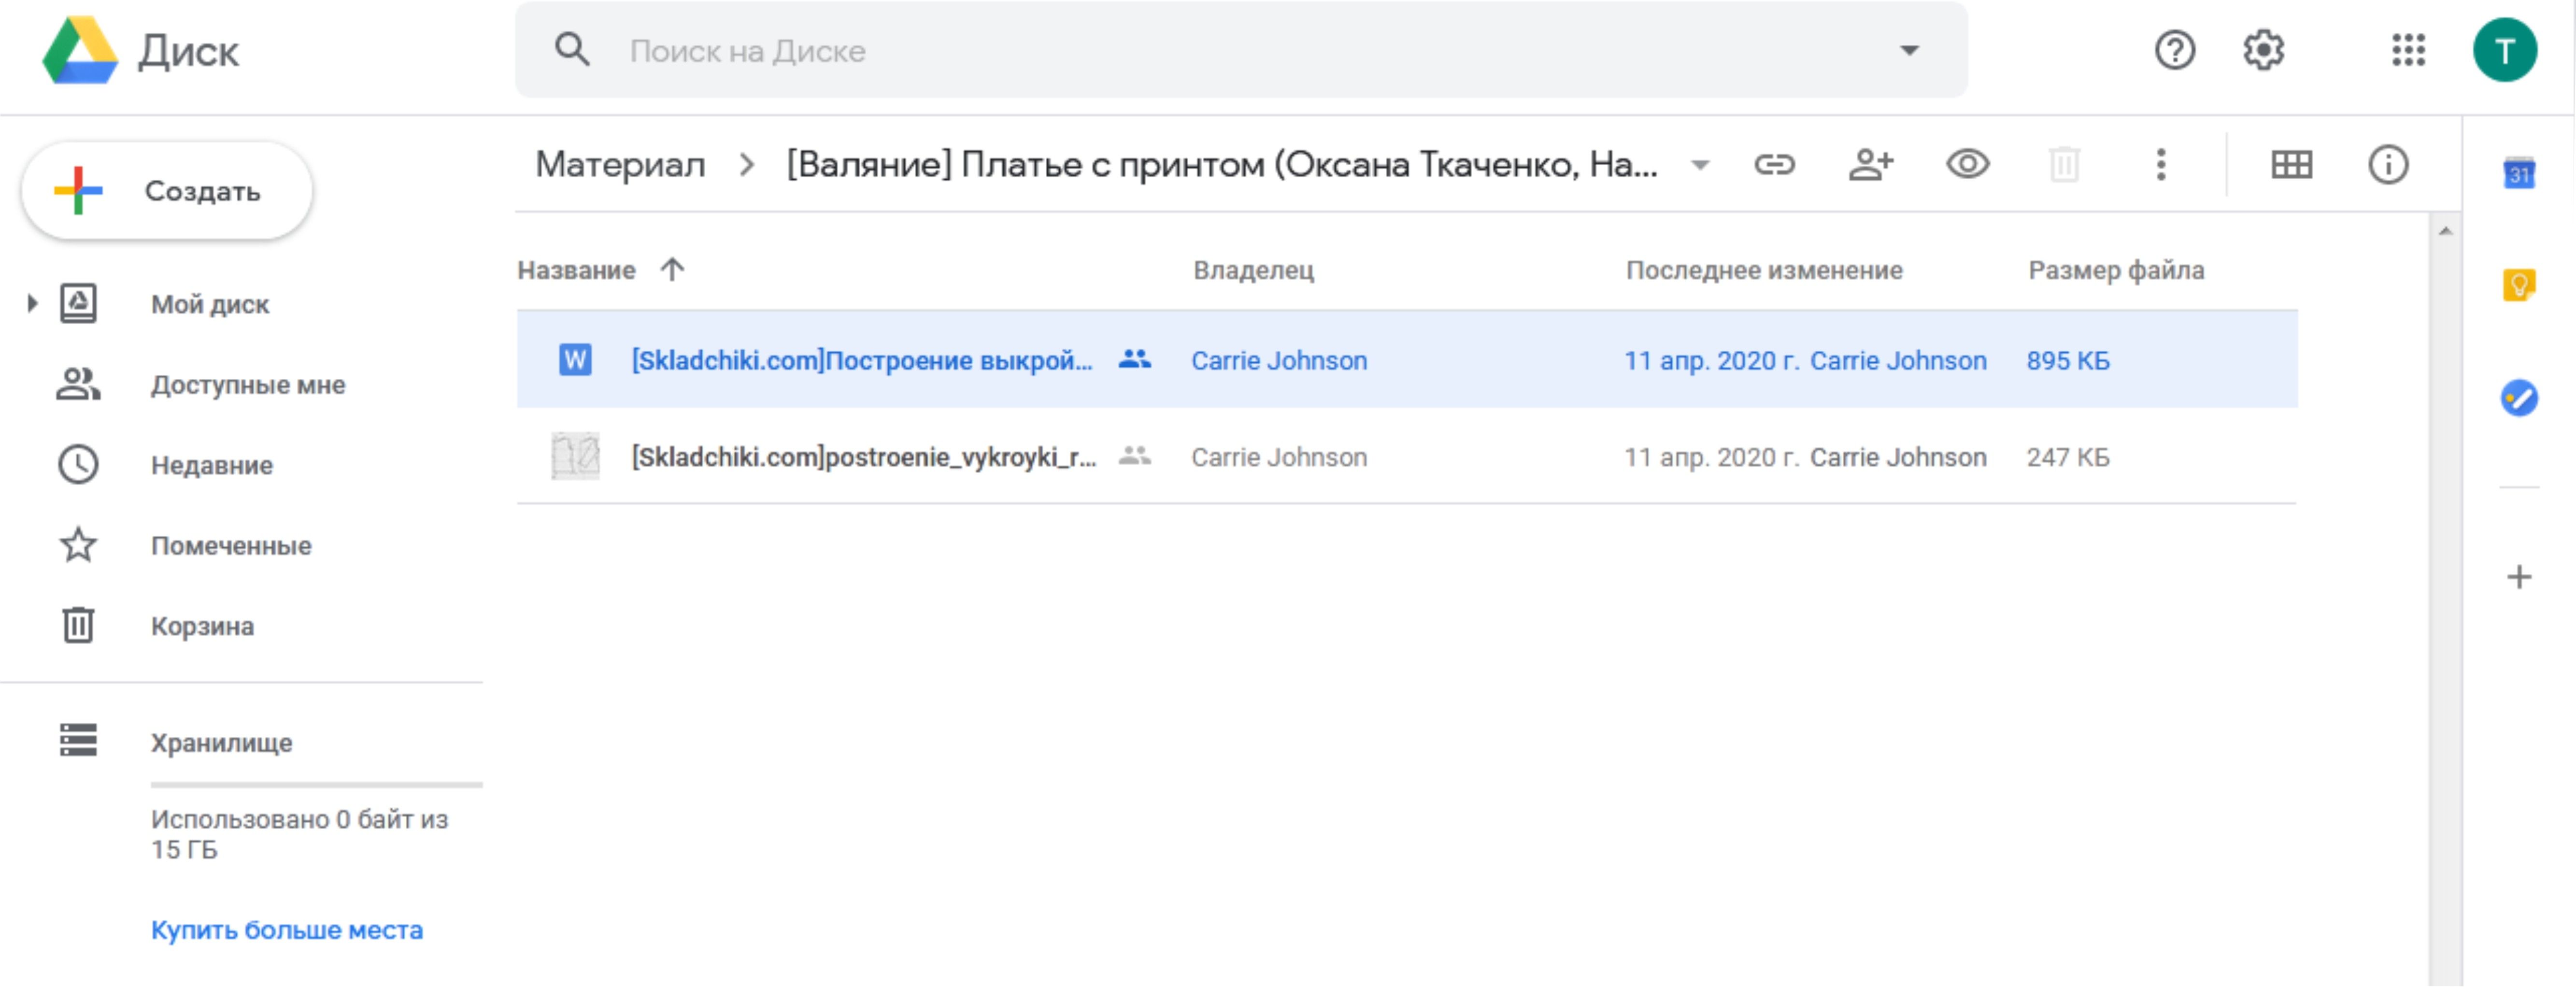Click the share add-person icon
This screenshot has height=987, width=2576.
click(x=1870, y=164)
